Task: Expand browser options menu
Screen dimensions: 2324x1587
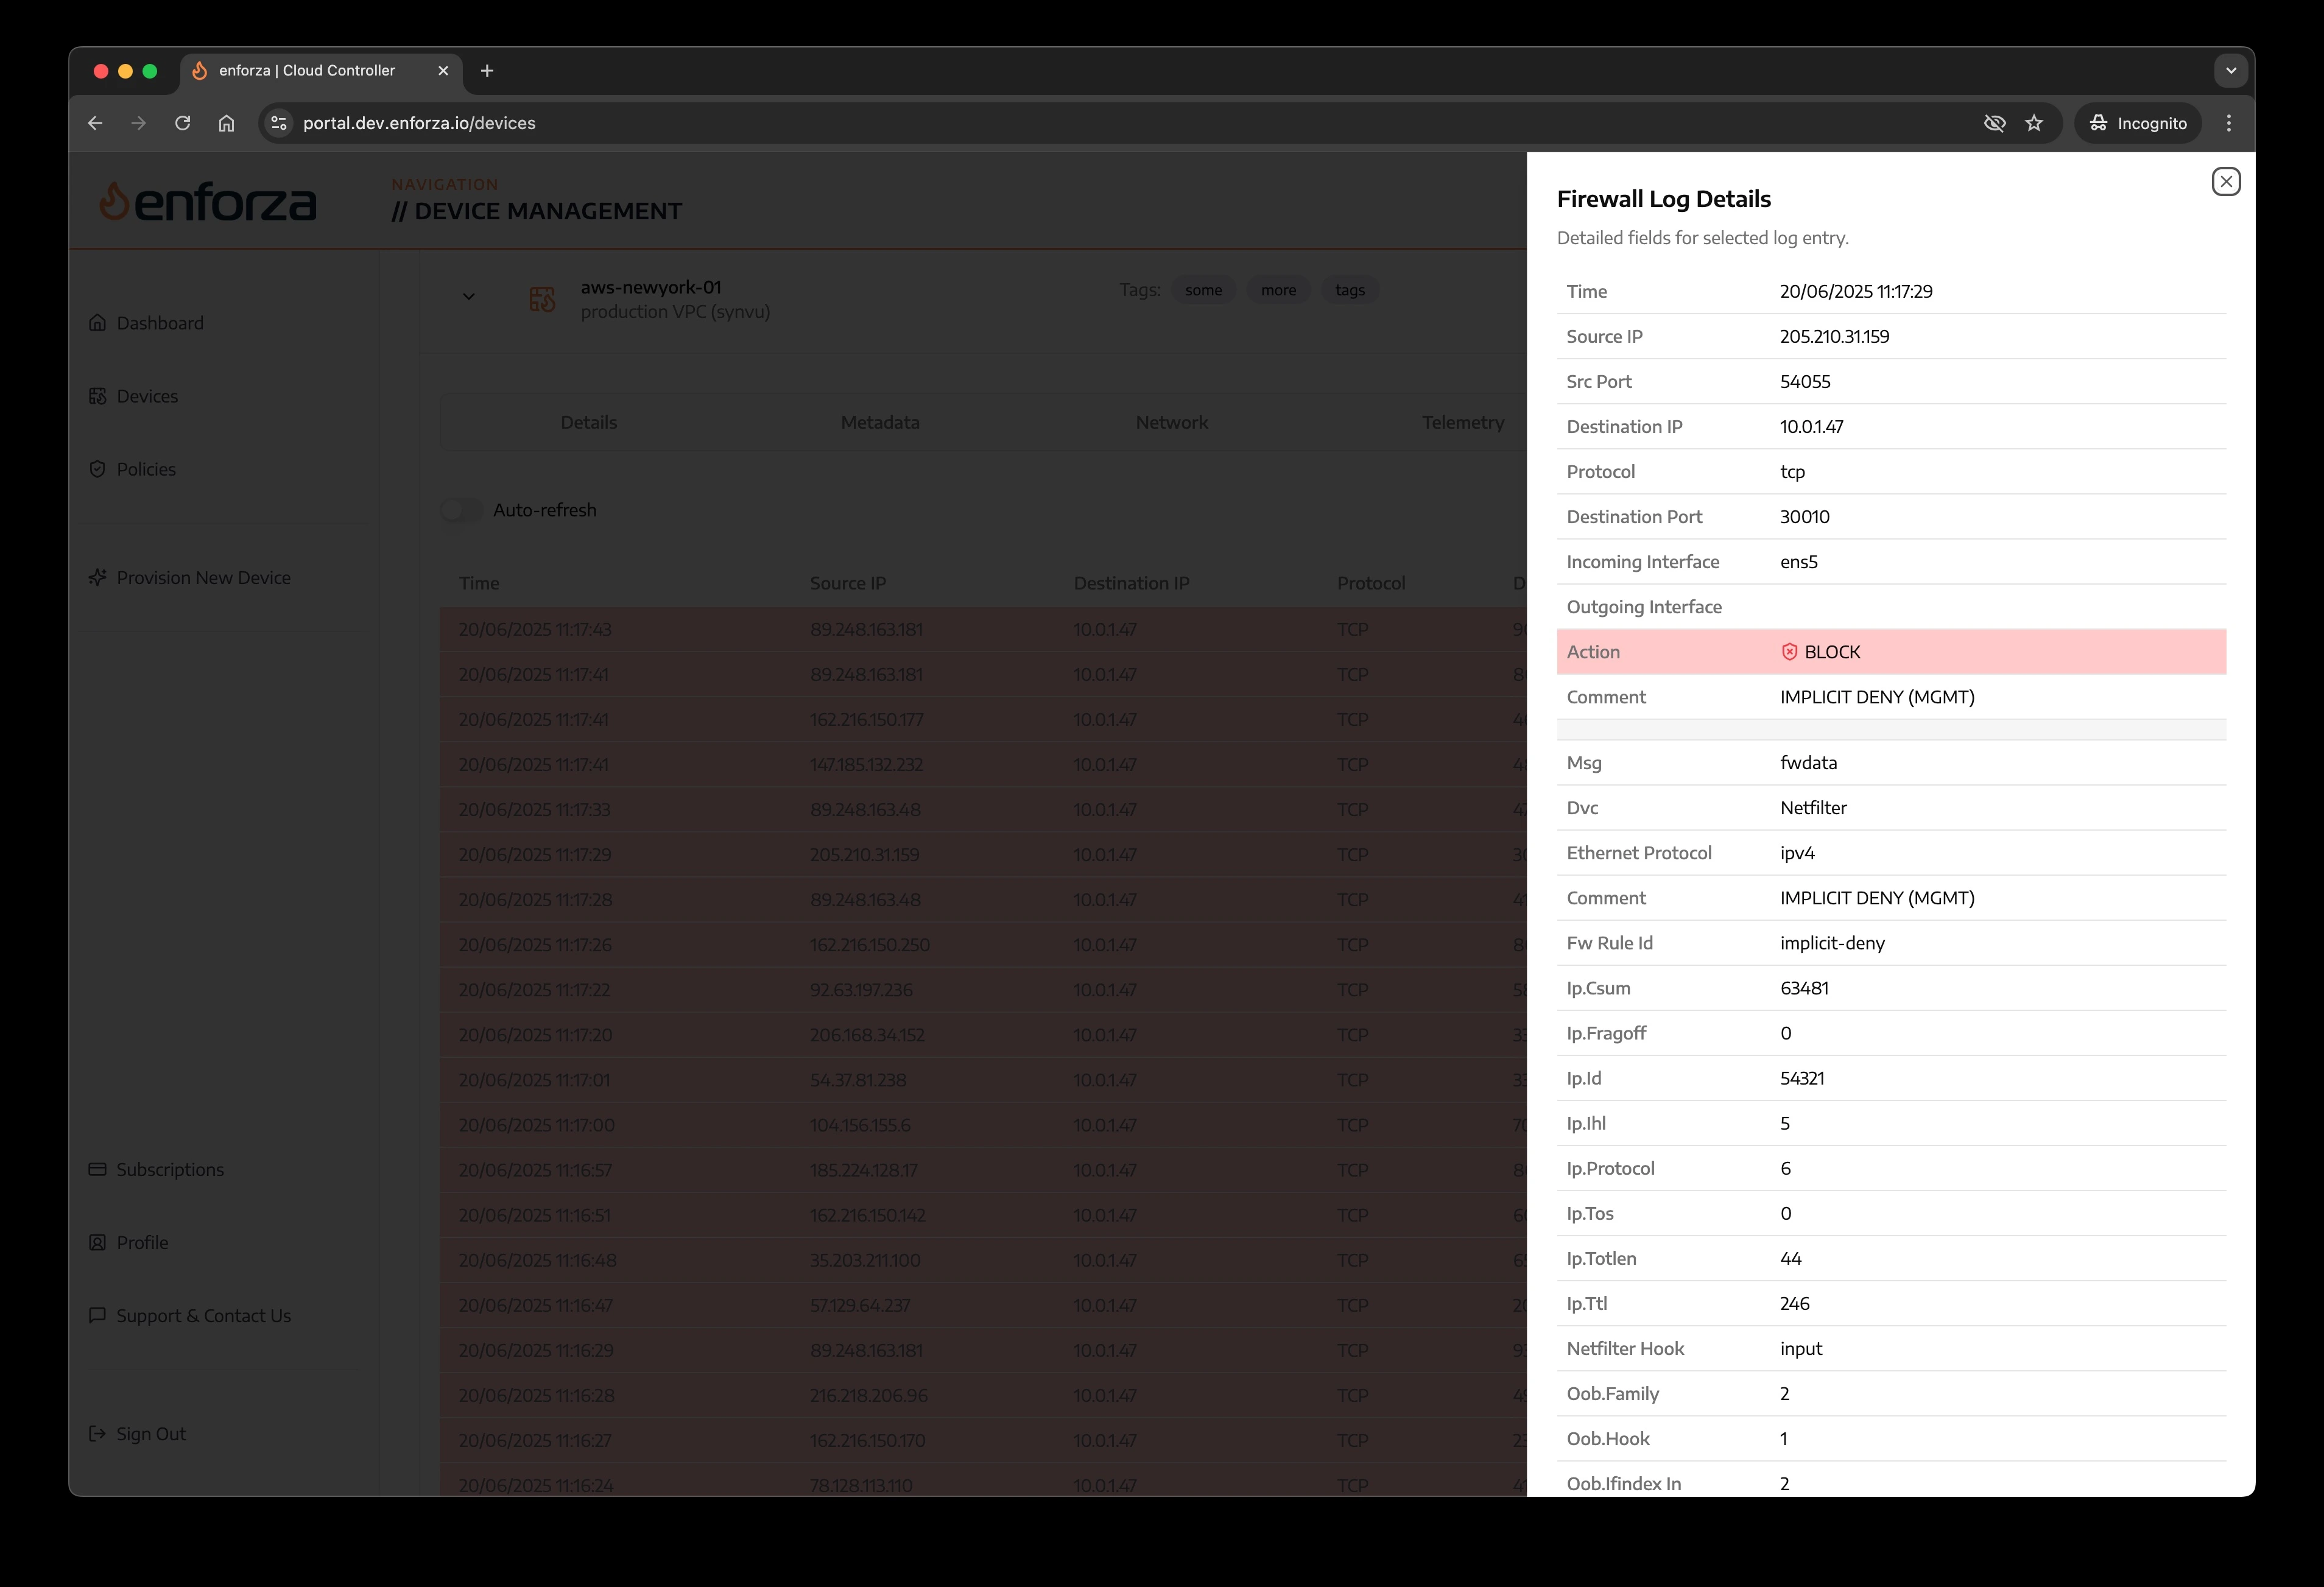Action: [2228, 123]
